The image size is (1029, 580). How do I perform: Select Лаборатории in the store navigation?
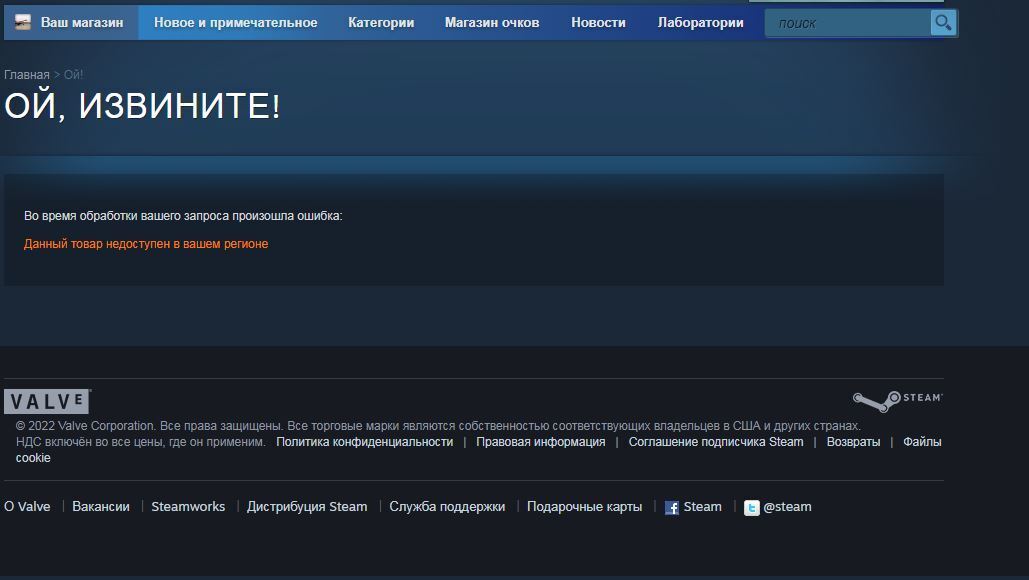coord(700,23)
